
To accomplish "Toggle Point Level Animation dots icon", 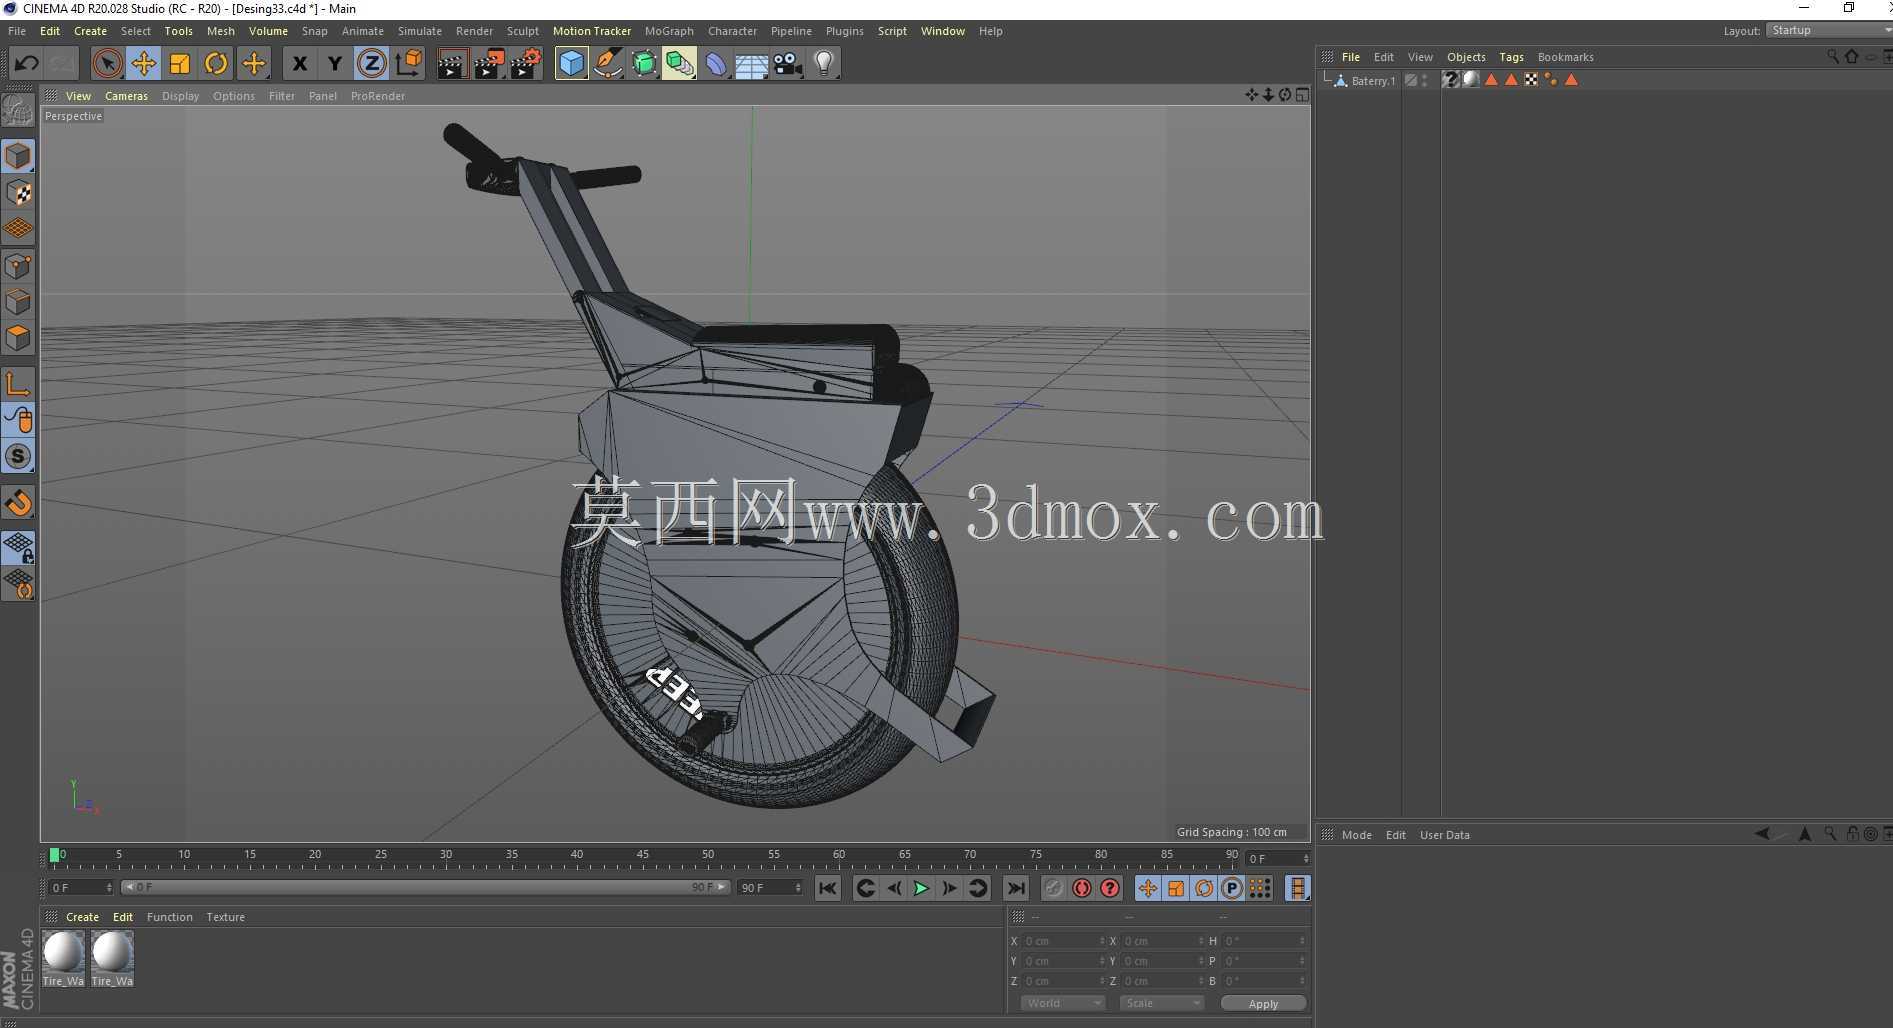I will [1260, 888].
